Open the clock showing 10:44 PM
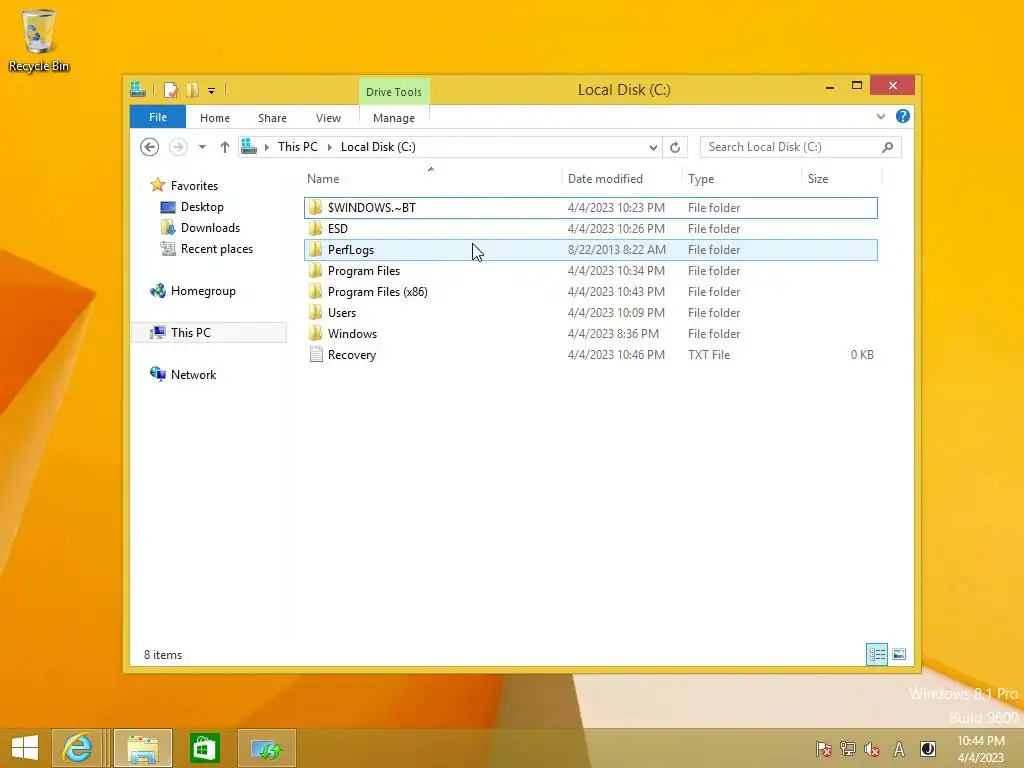Viewport: 1024px width, 768px height. (981, 749)
